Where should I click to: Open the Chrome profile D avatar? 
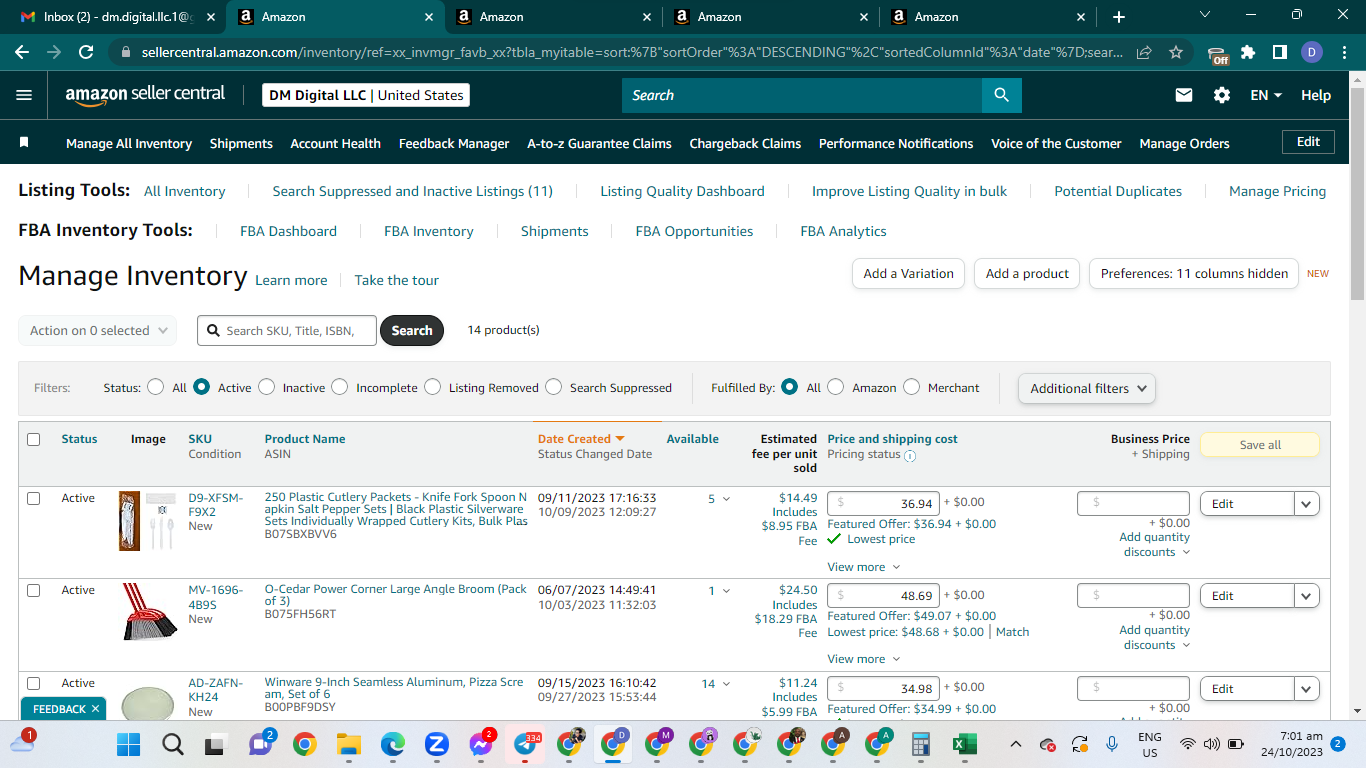pyautogui.click(x=1312, y=52)
